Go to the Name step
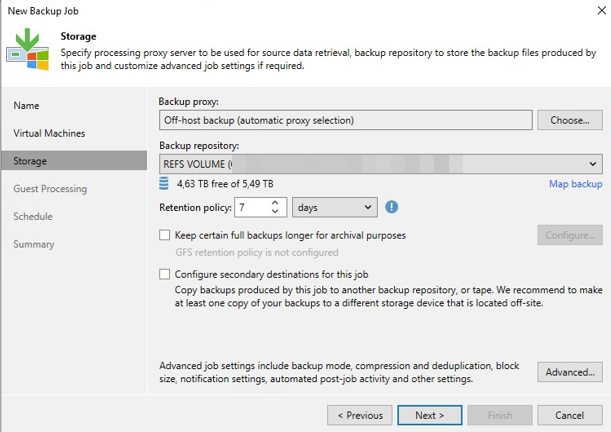The width and height of the screenshot is (611, 432). (27, 105)
